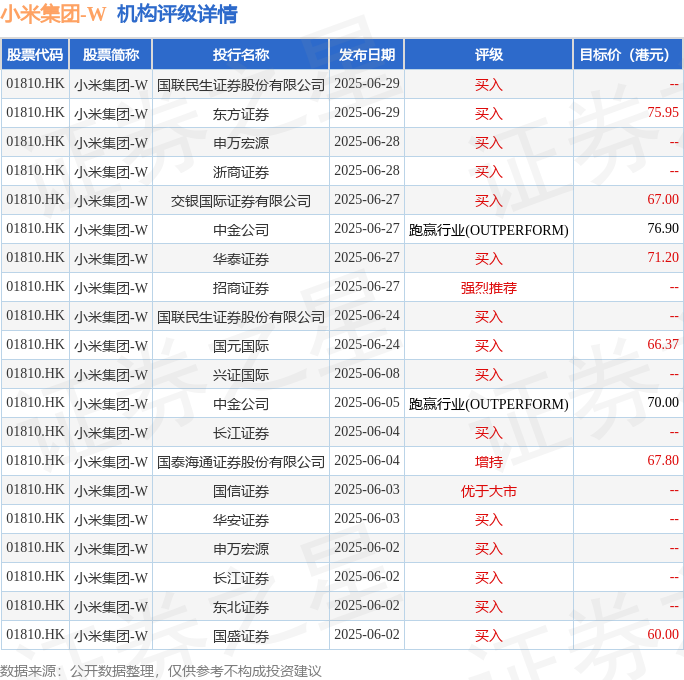The width and height of the screenshot is (684, 680).
Task: Click the 目标价（港元）column header
Action: [x=627, y=55]
